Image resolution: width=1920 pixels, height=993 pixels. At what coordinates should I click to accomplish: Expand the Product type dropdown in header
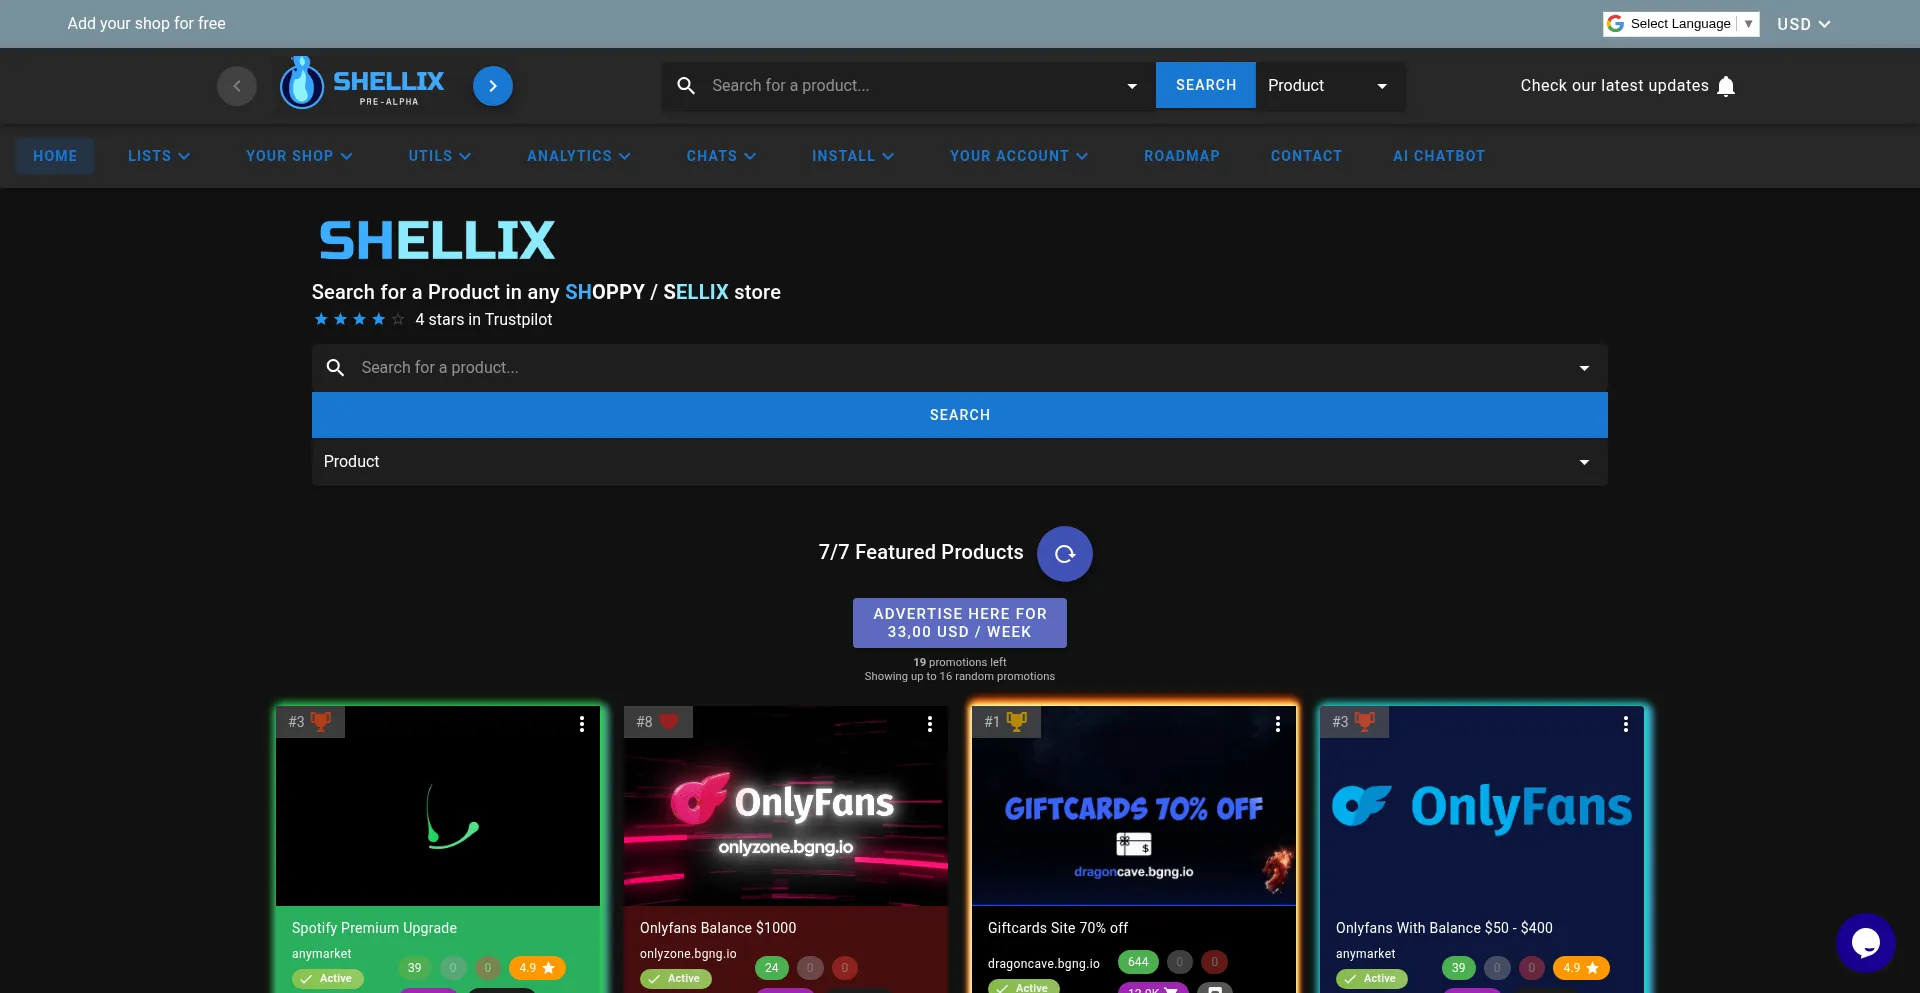1329,86
